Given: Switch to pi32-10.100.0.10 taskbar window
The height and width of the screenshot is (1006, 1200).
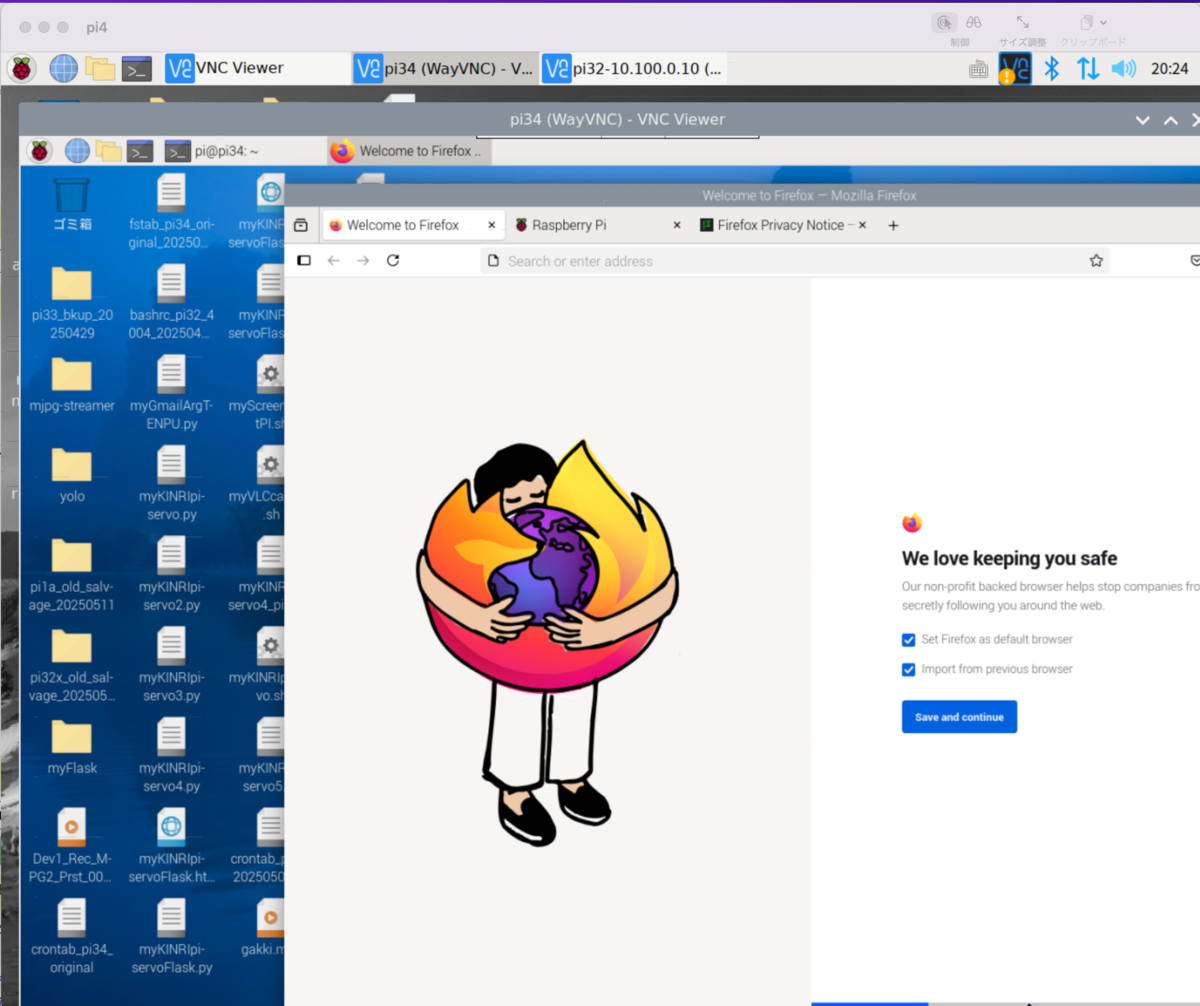Looking at the screenshot, I should 634,68.
